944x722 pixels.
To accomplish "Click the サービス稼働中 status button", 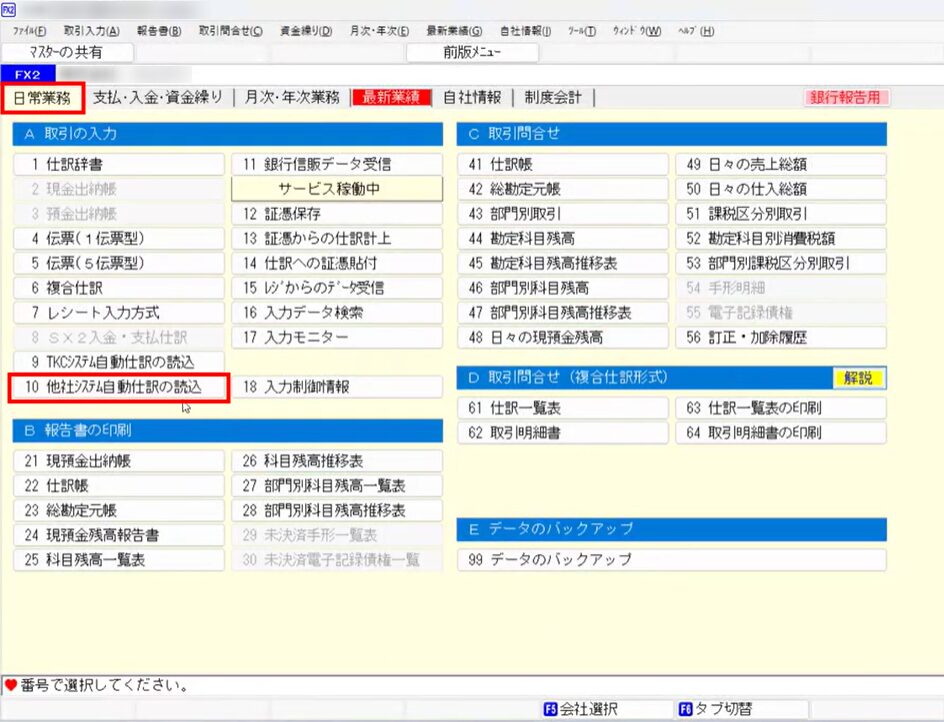I will point(336,188).
